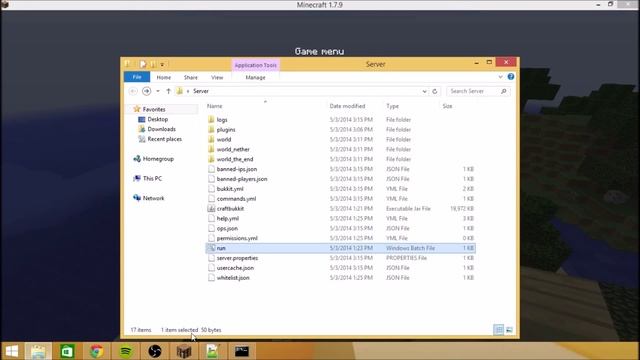640x360 pixels.
Task: Click the Back navigation arrow
Action: [133, 91]
